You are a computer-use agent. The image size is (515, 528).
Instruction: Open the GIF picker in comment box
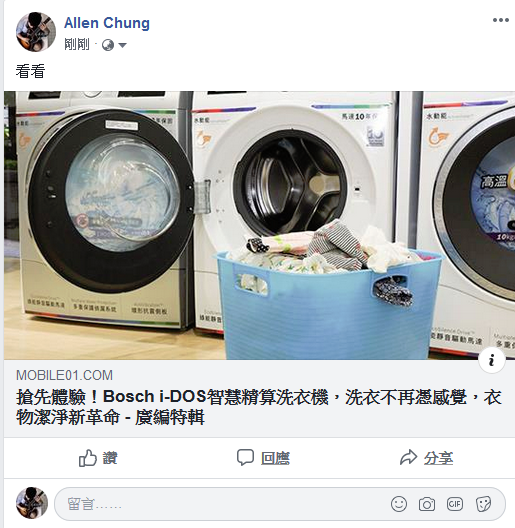[x=454, y=504]
